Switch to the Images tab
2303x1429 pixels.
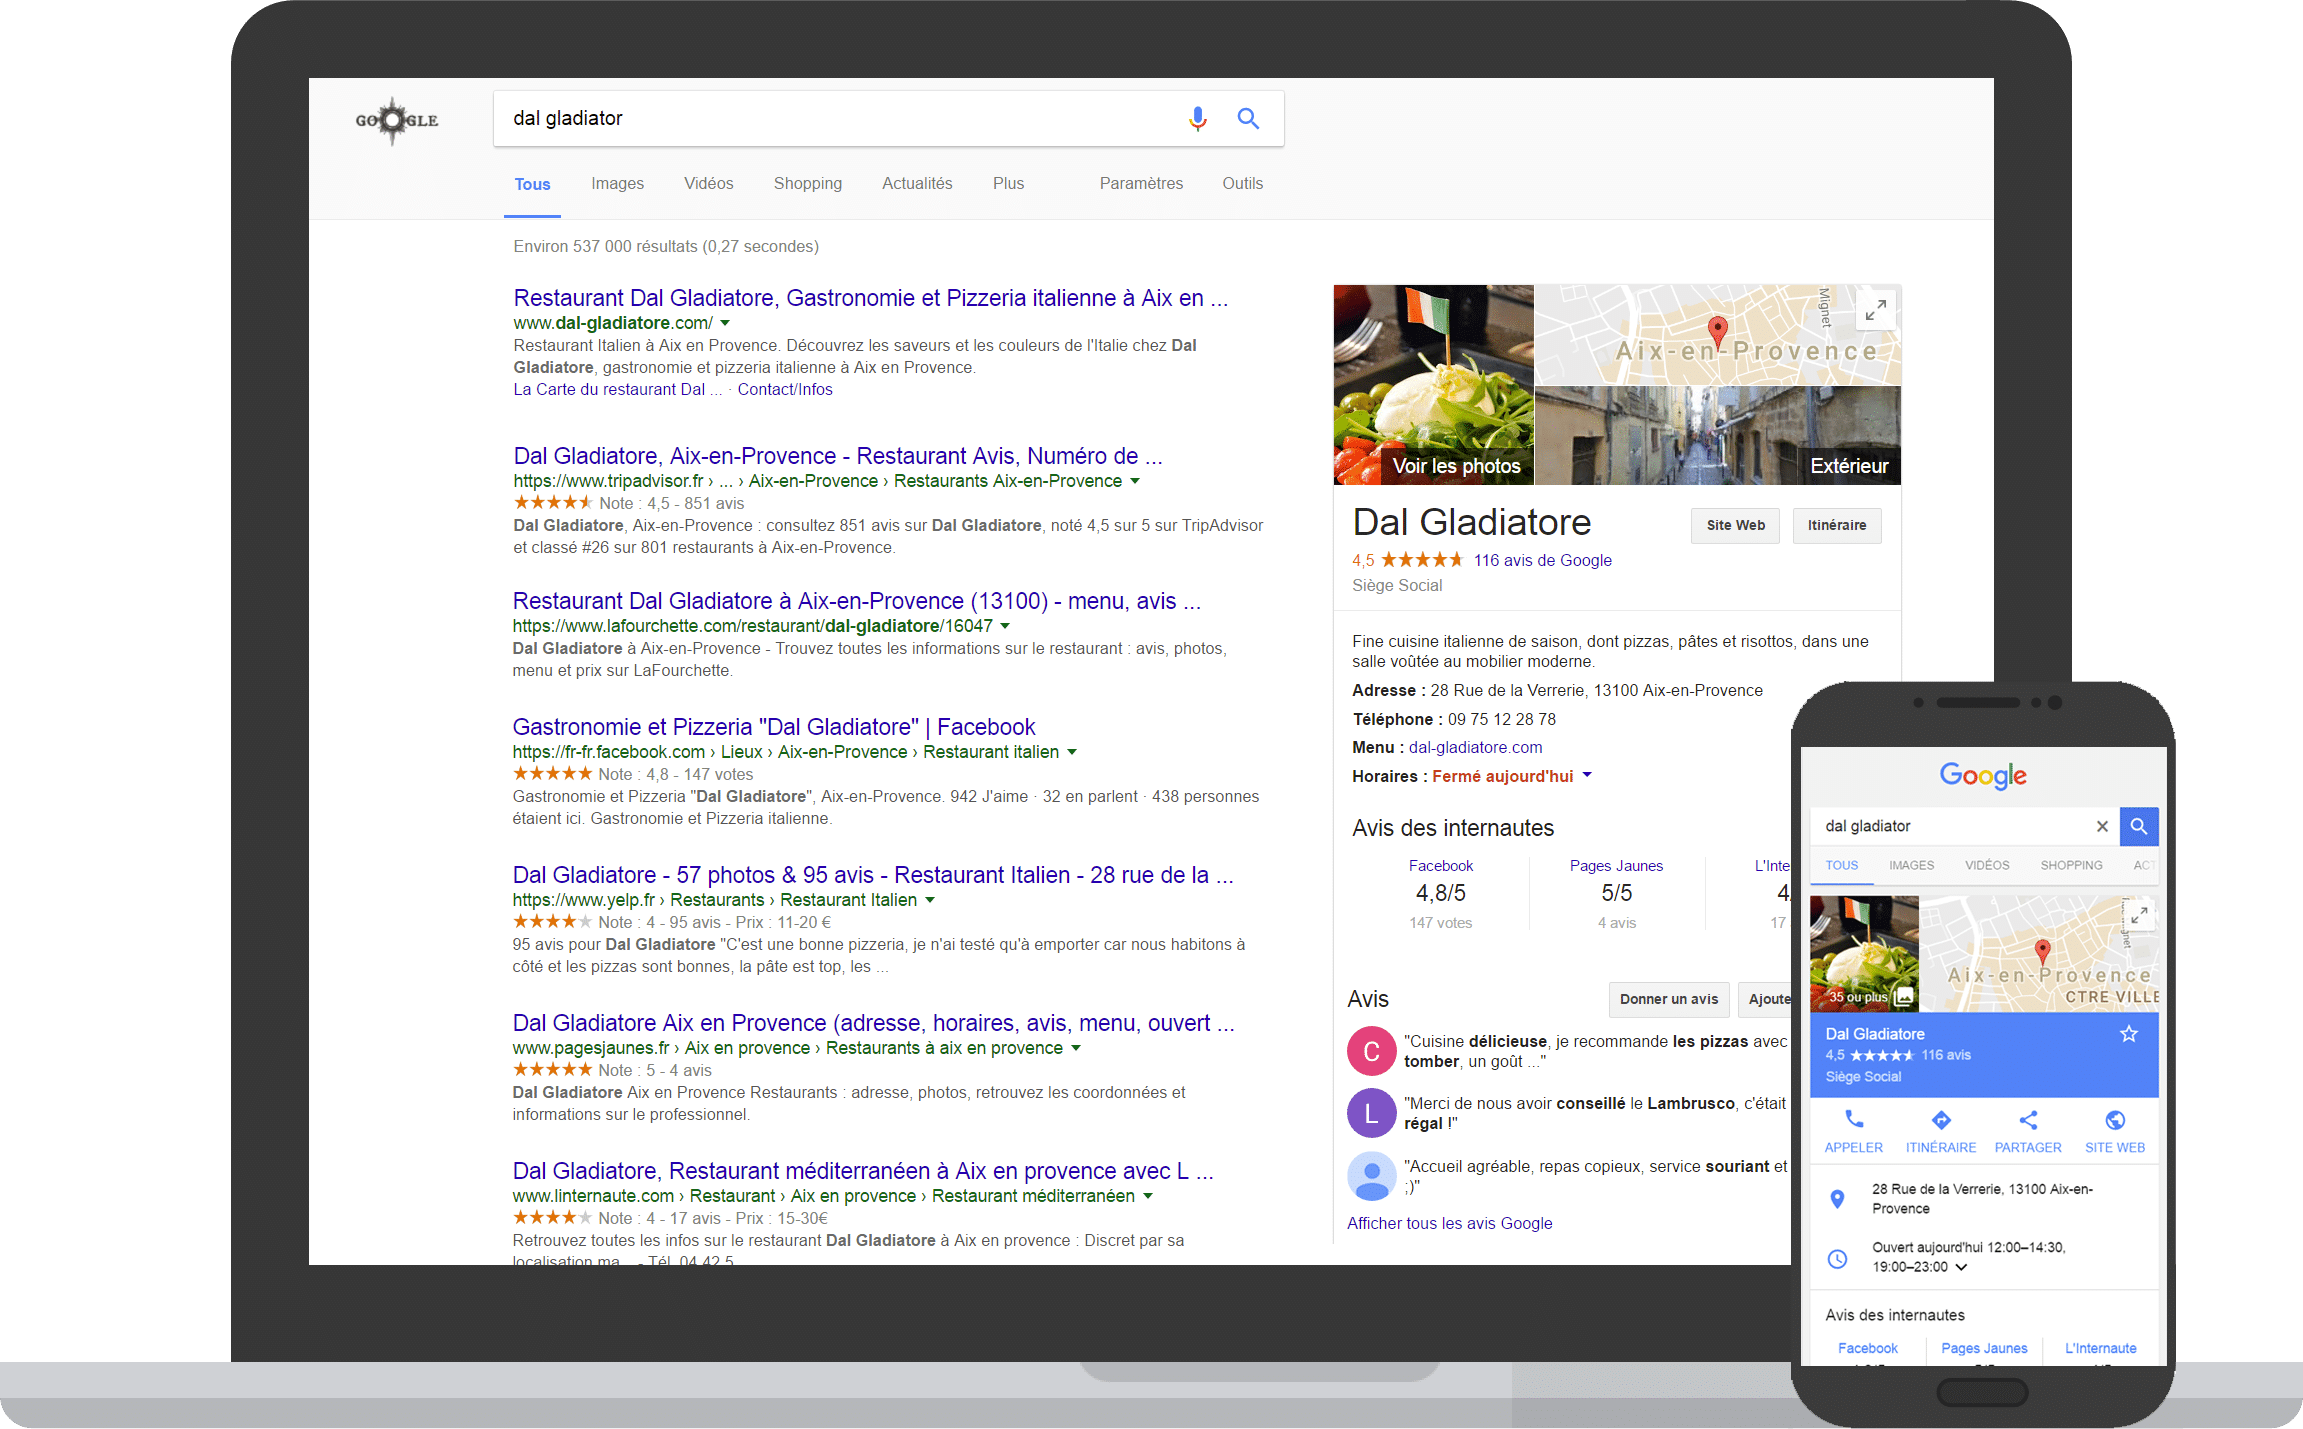coord(617,184)
